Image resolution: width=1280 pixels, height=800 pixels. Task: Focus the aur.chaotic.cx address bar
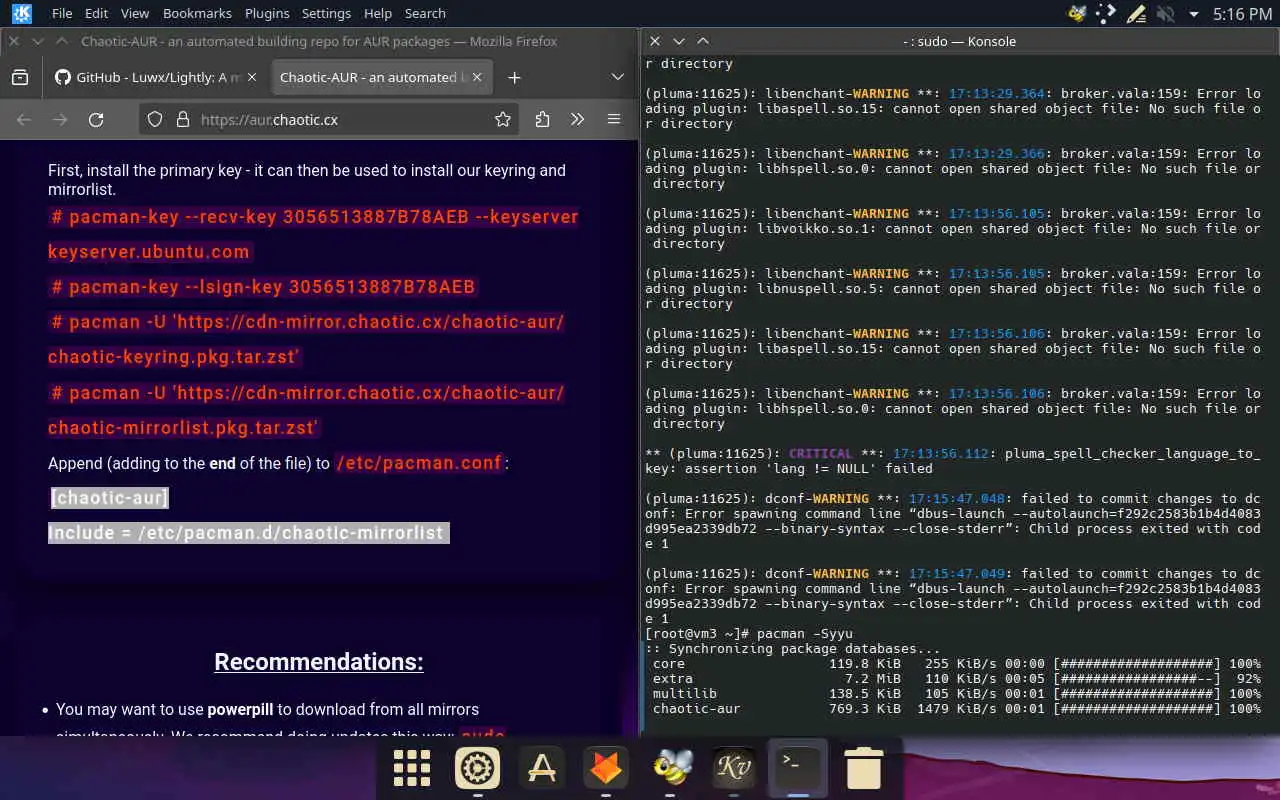[x=330, y=119]
